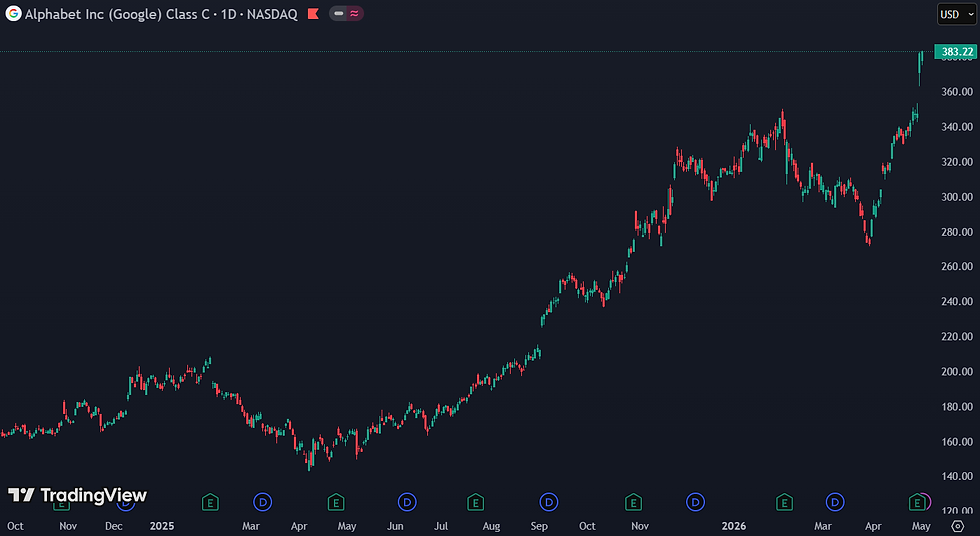Select the latest green candle near 383
Viewport: 980px width, 536px height.
click(x=921, y=59)
